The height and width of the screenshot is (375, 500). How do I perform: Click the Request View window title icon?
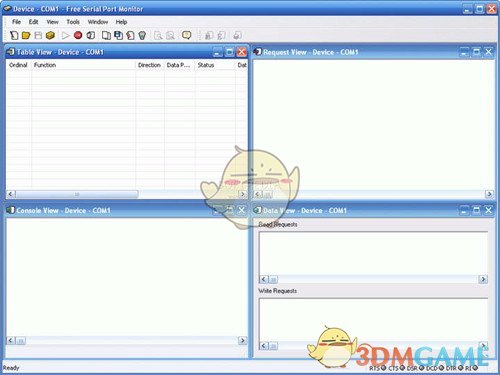257,52
